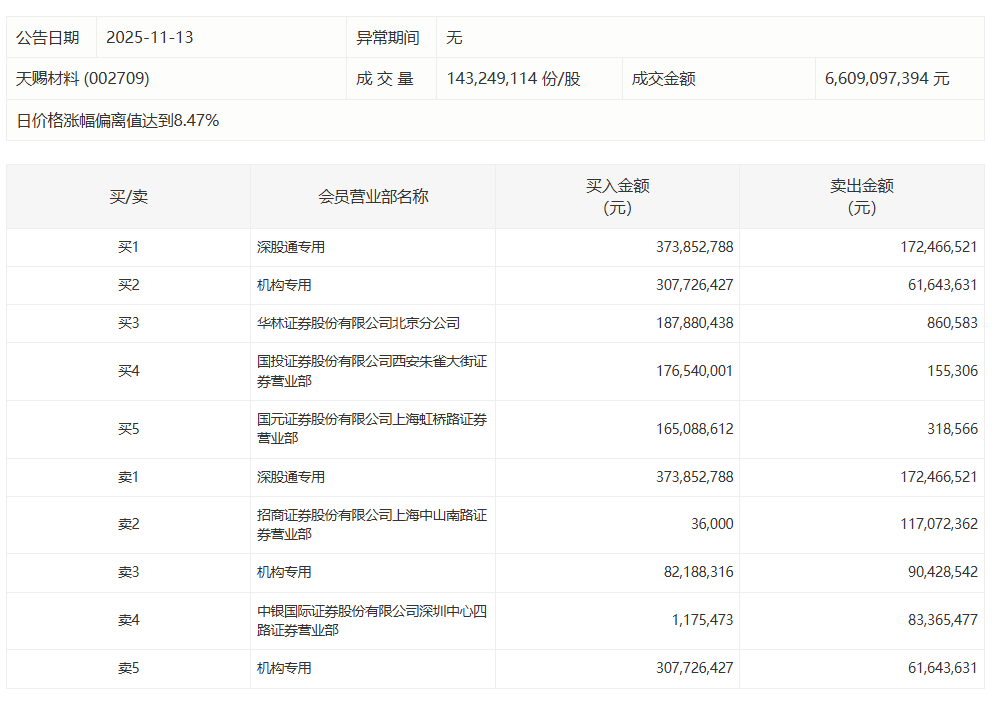Click sell amount 90,428,542

tap(943, 571)
